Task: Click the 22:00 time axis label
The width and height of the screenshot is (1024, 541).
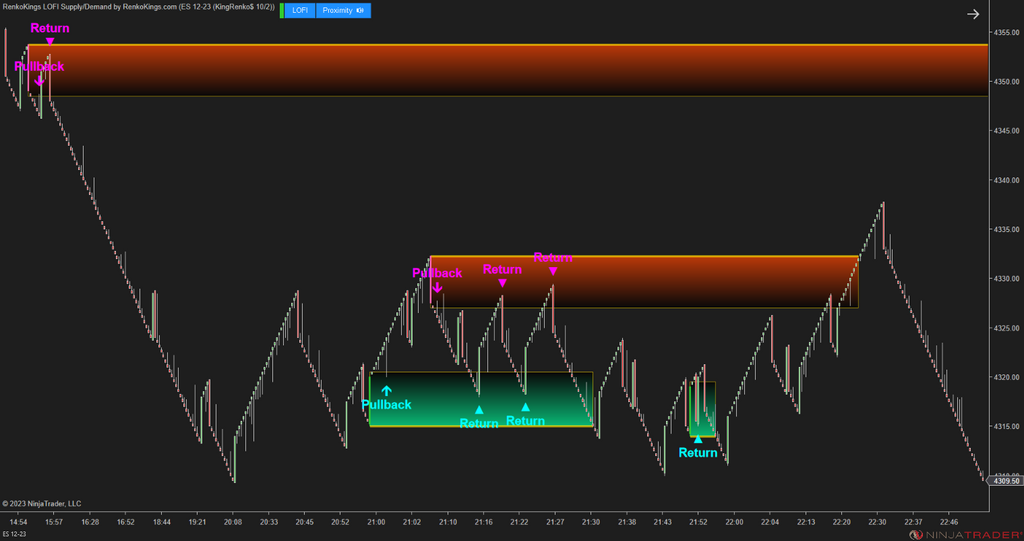Action: [734, 522]
